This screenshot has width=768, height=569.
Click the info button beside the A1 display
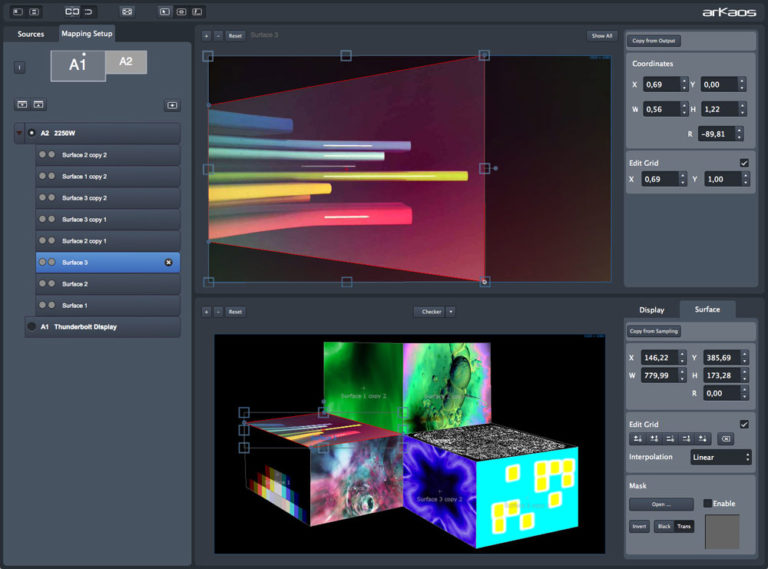click(20, 67)
